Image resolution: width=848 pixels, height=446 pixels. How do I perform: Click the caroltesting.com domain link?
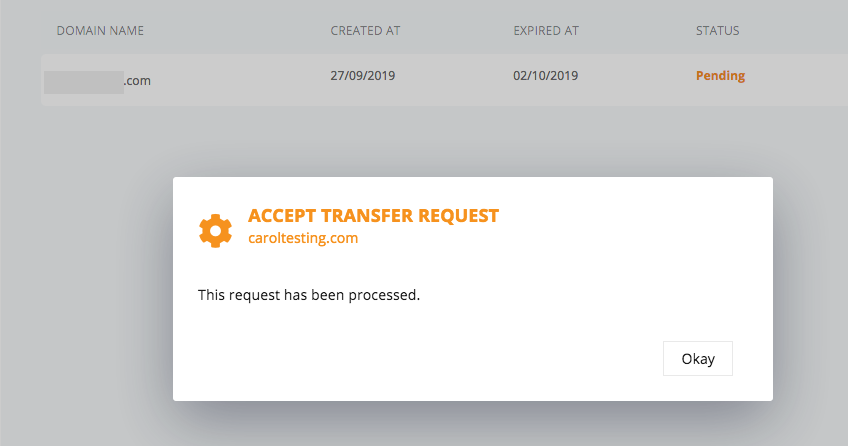(303, 238)
